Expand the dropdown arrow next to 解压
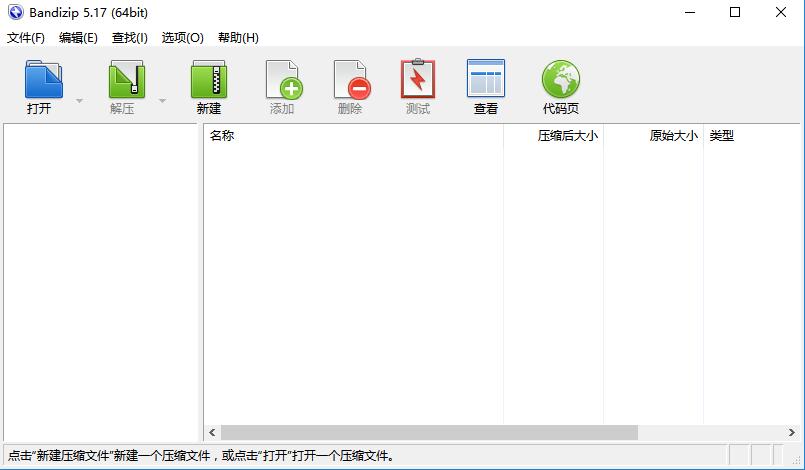Image resolution: width=805 pixels, height=470 pixels. point(162,101)
